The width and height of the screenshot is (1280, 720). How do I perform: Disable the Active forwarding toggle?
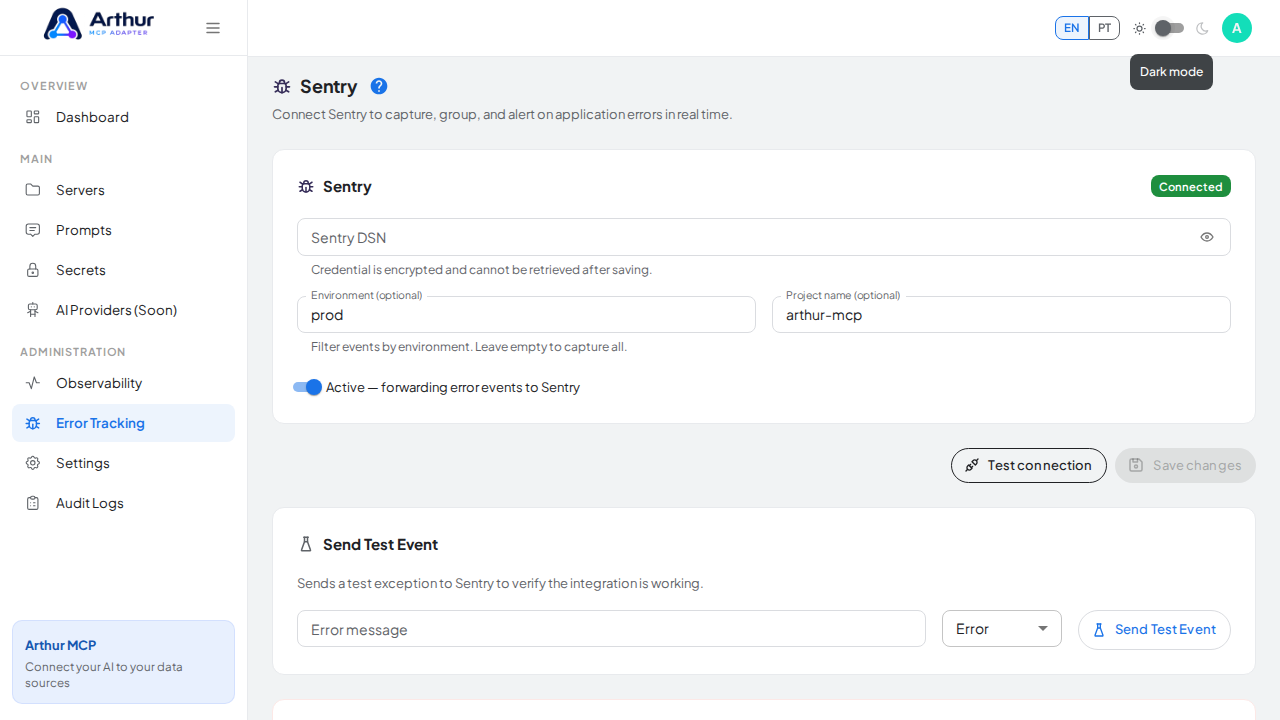point(308,387)
